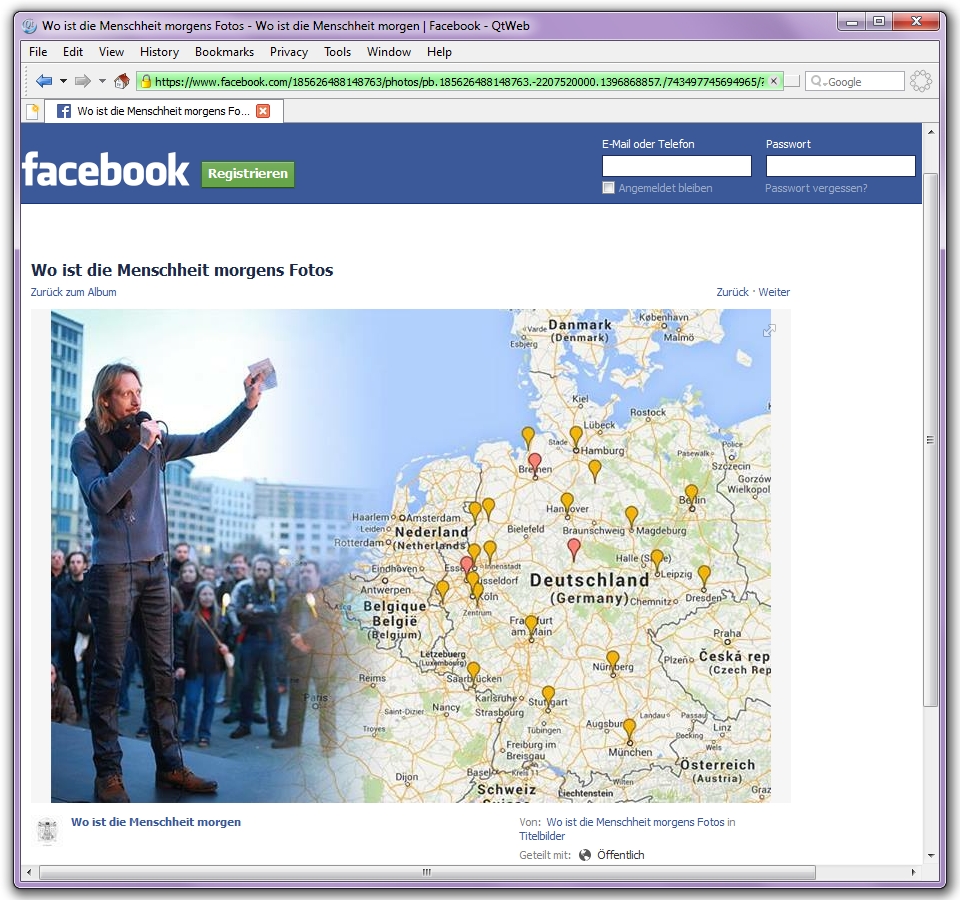Open the Edit menu
The width and height of the screenshot is (960, 900).
tap(73, 52)
